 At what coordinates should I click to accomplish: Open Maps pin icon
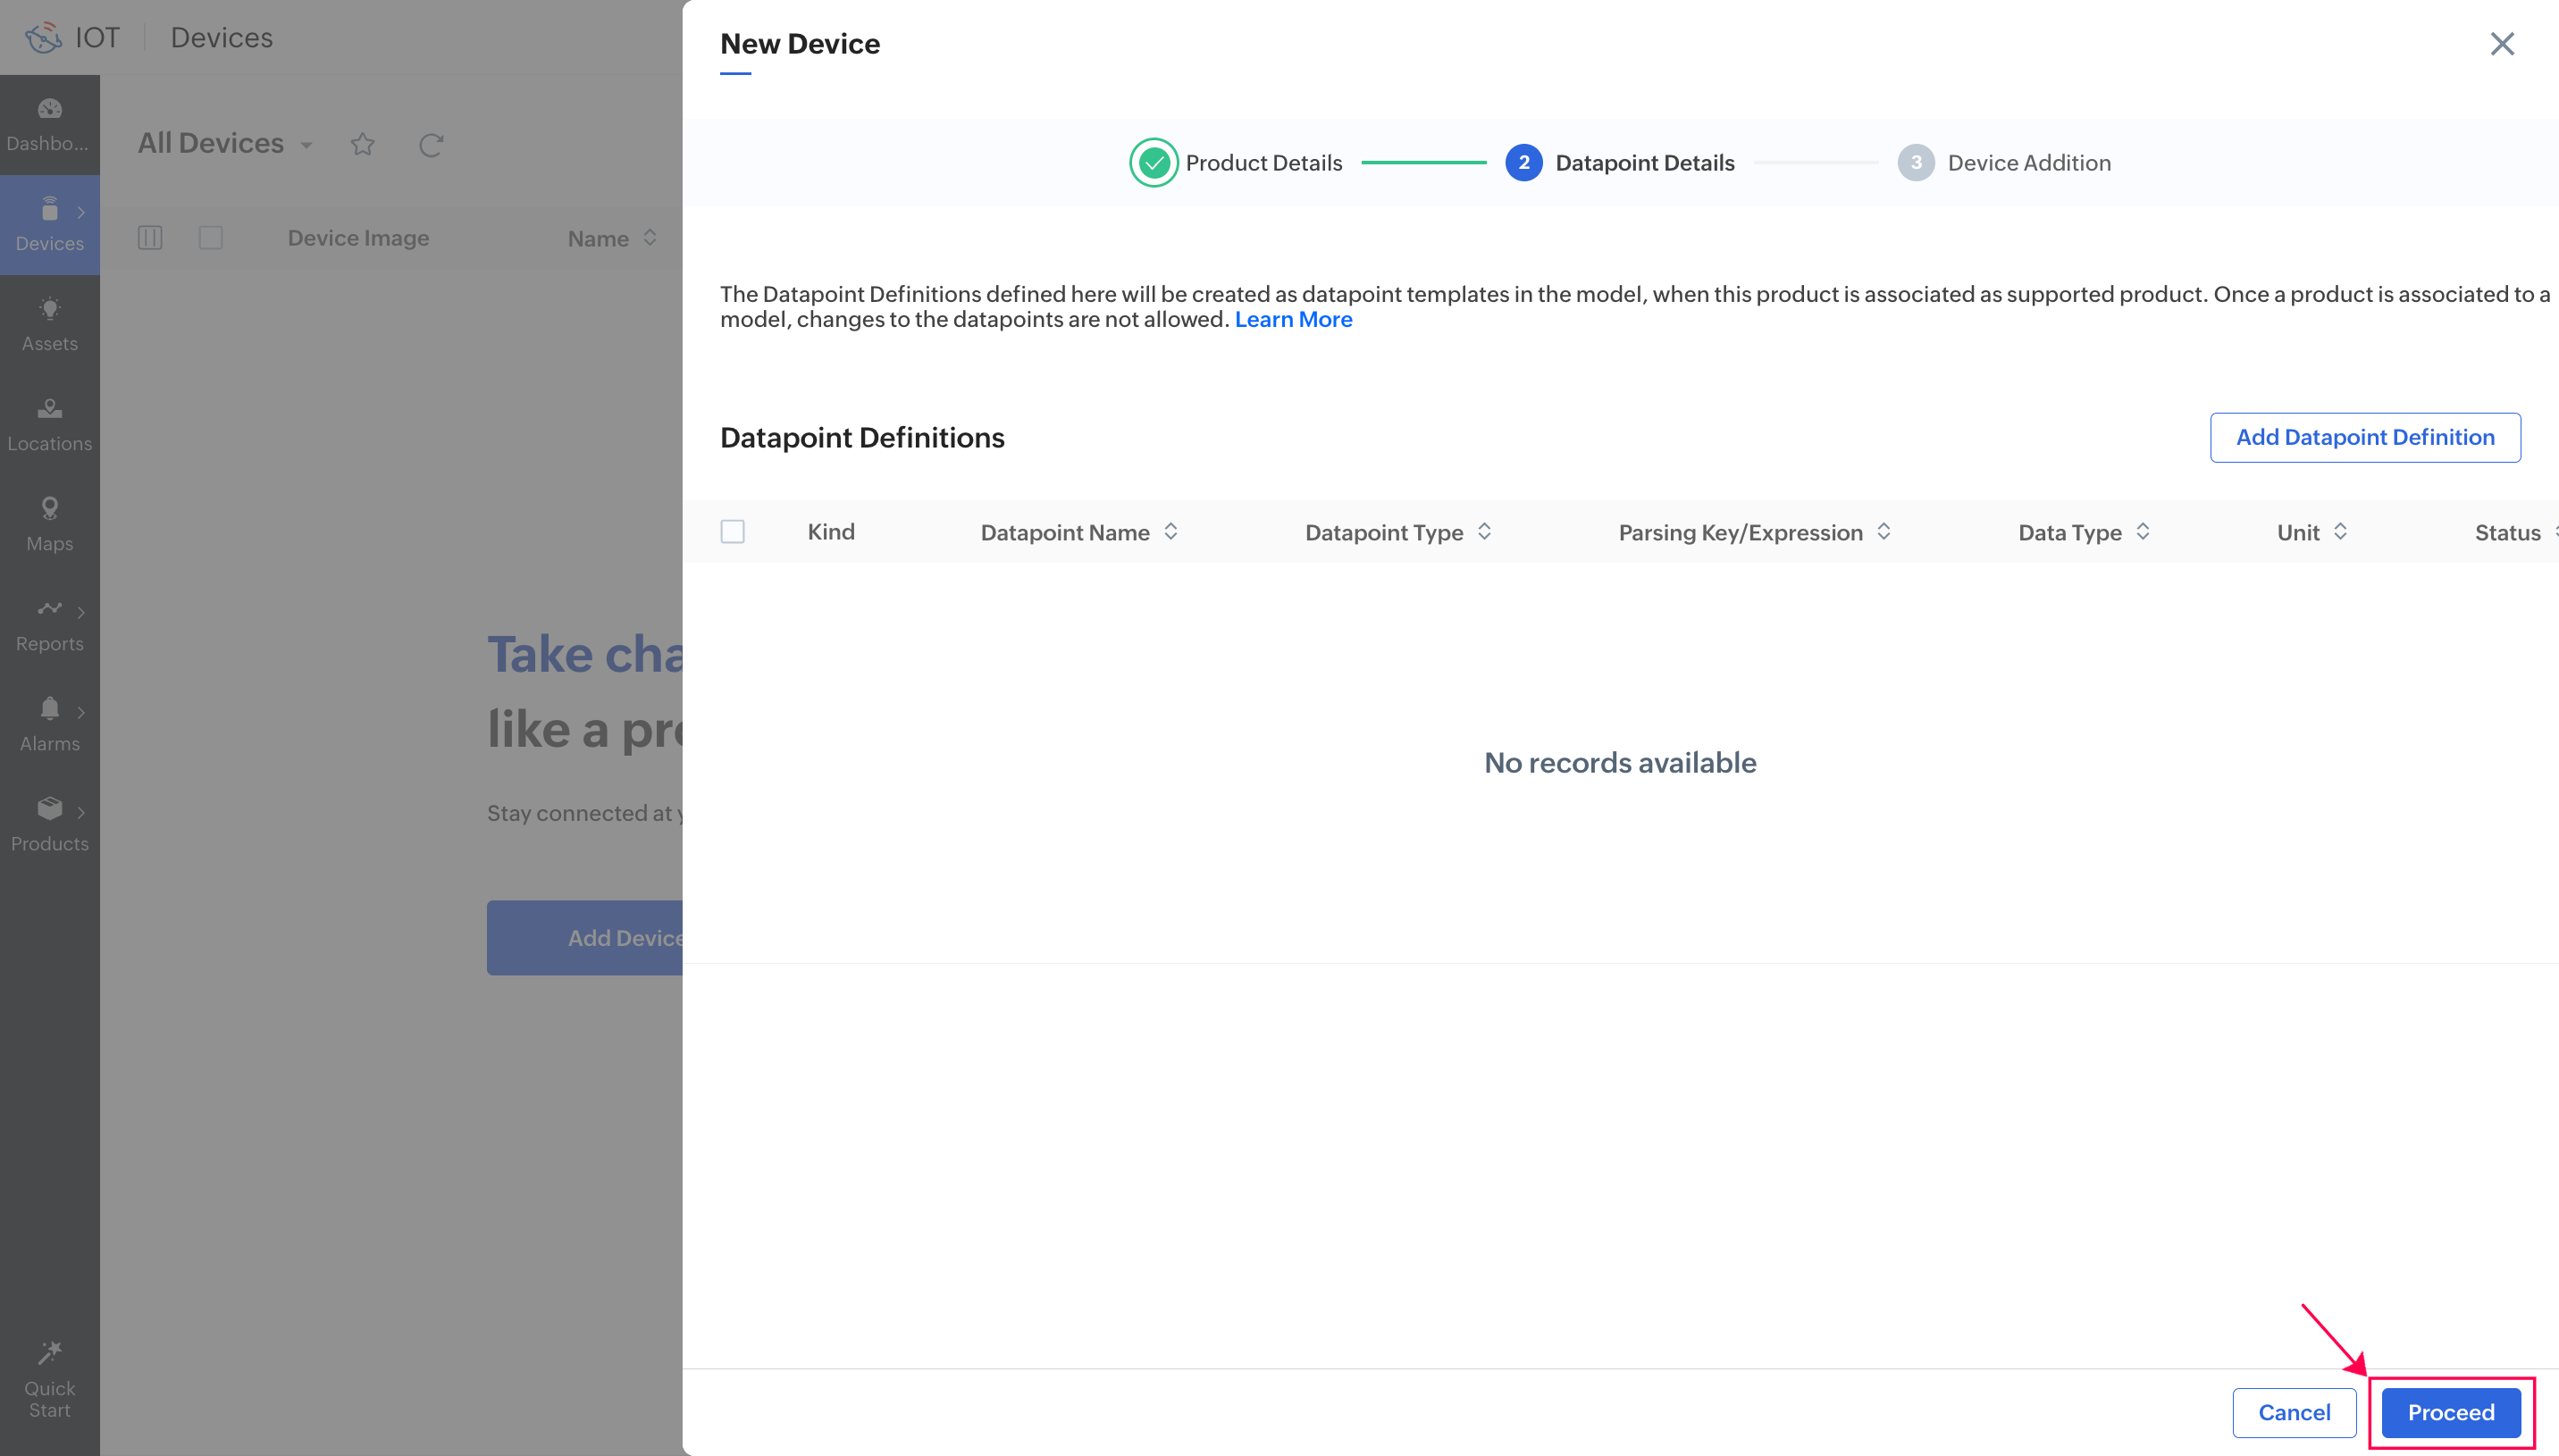coord(49,509)
